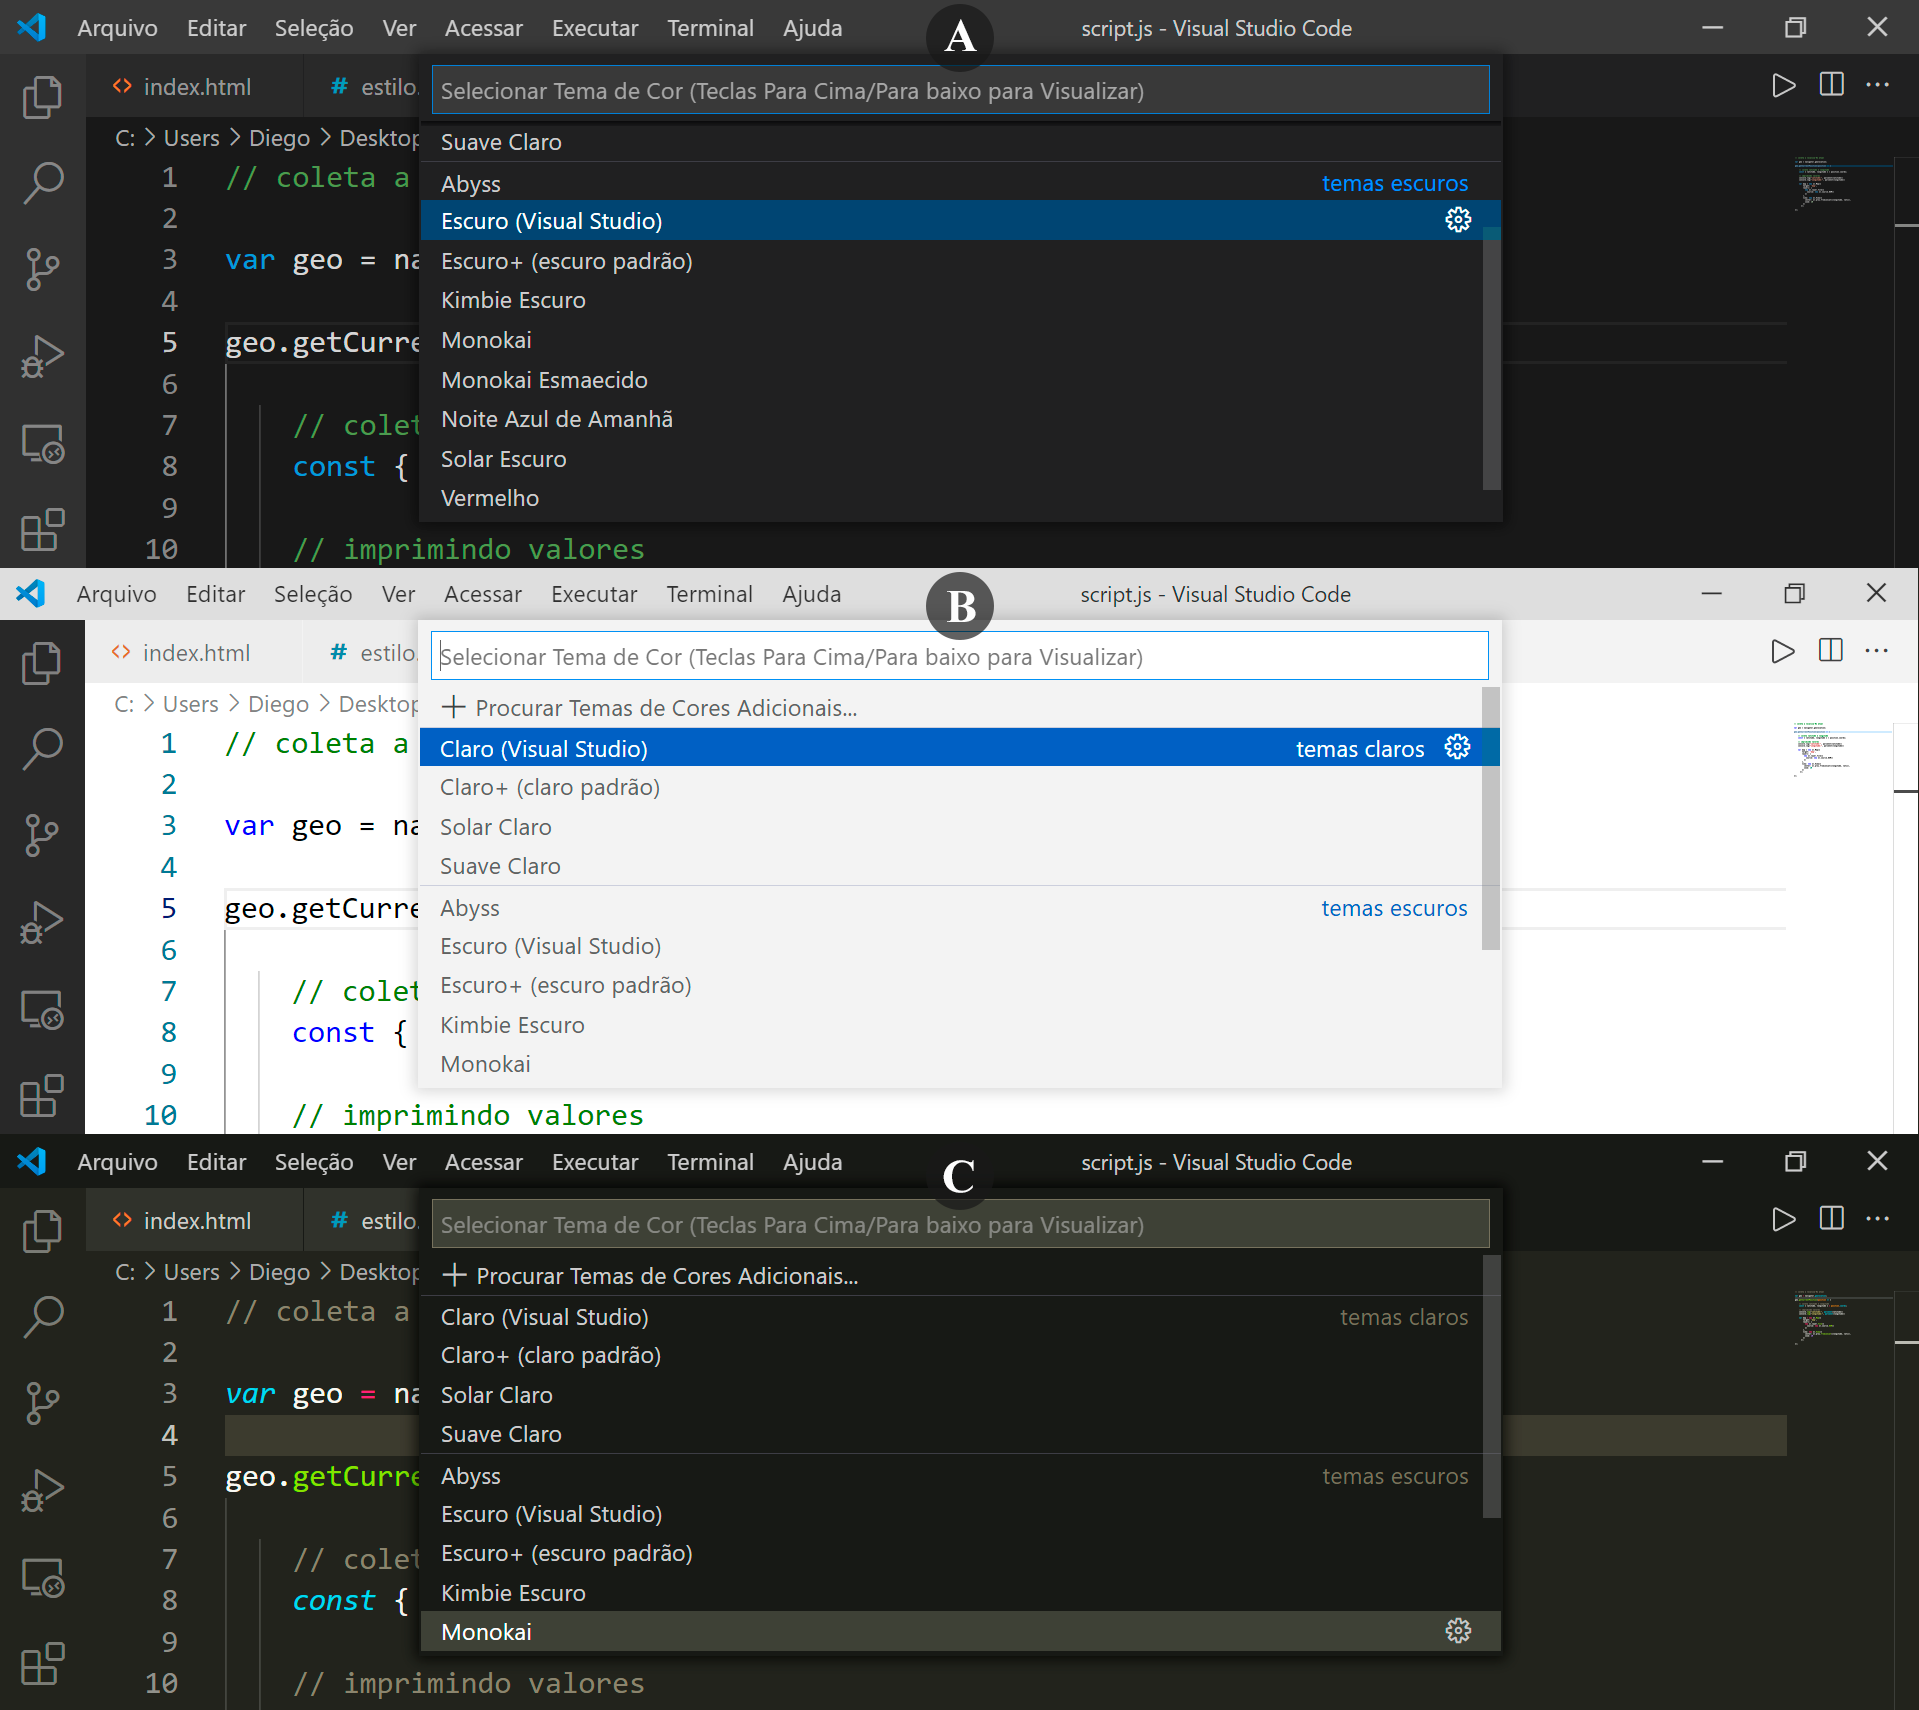Click theme list scrollbar in window B
This screenshot has height=1710, width=1919.
click(x=1490, y=819)
